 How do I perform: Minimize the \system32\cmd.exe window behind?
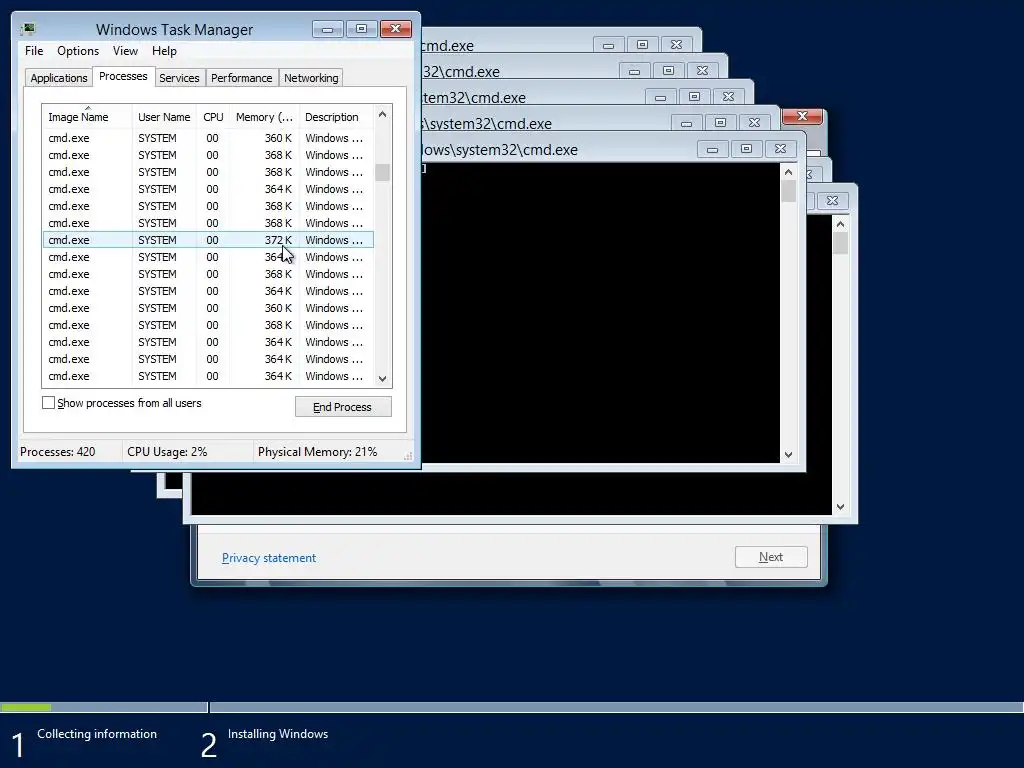tap(686, 123)
